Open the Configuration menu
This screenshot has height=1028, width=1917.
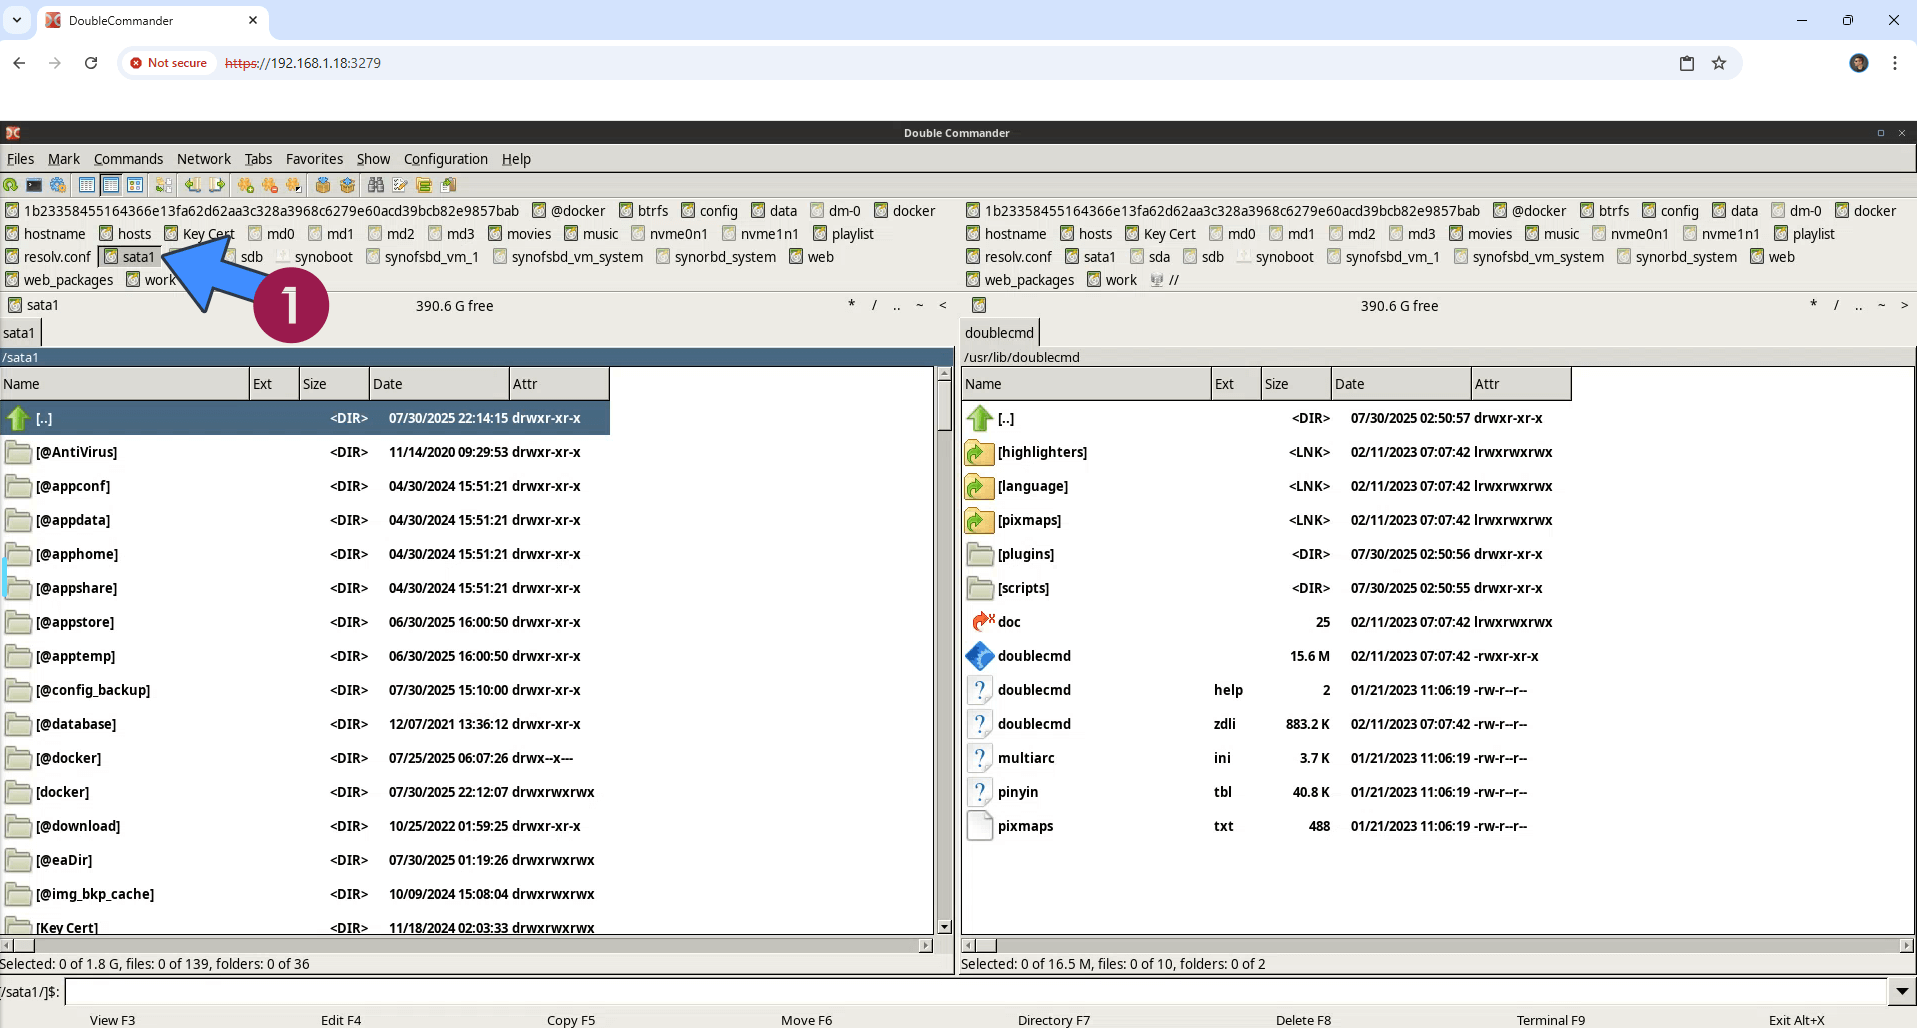[x=446, y=159]
